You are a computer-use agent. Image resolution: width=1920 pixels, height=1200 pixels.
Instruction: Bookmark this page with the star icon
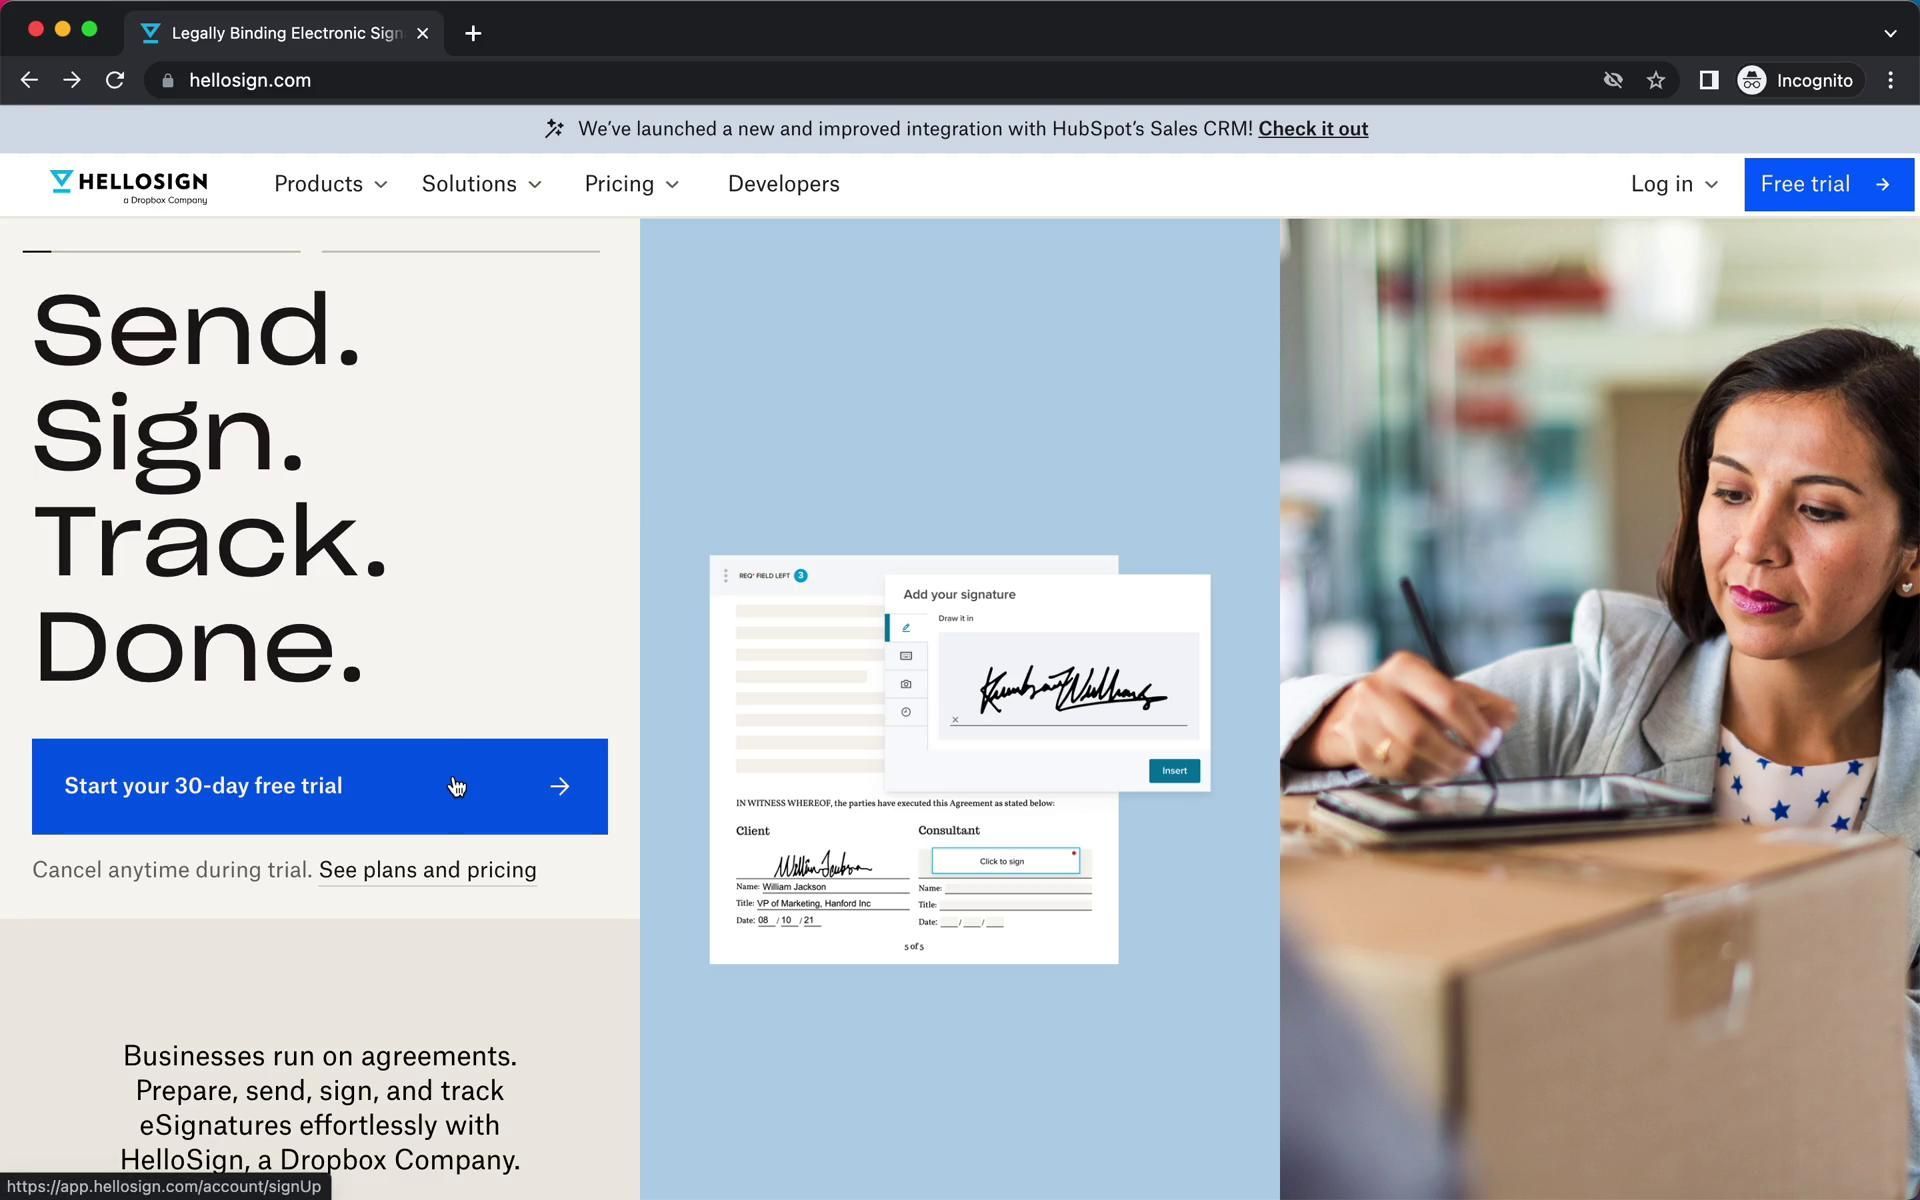point(1656,80)
